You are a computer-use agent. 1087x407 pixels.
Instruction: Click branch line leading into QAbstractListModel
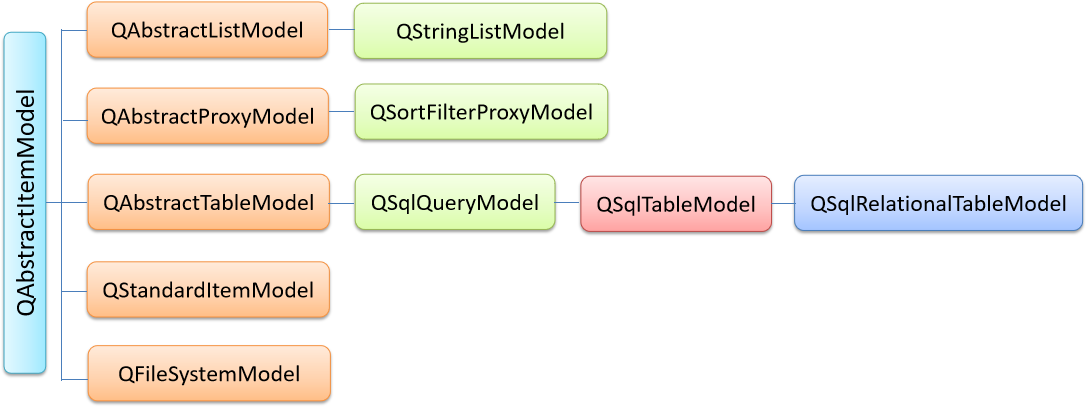tap(74, 30)
